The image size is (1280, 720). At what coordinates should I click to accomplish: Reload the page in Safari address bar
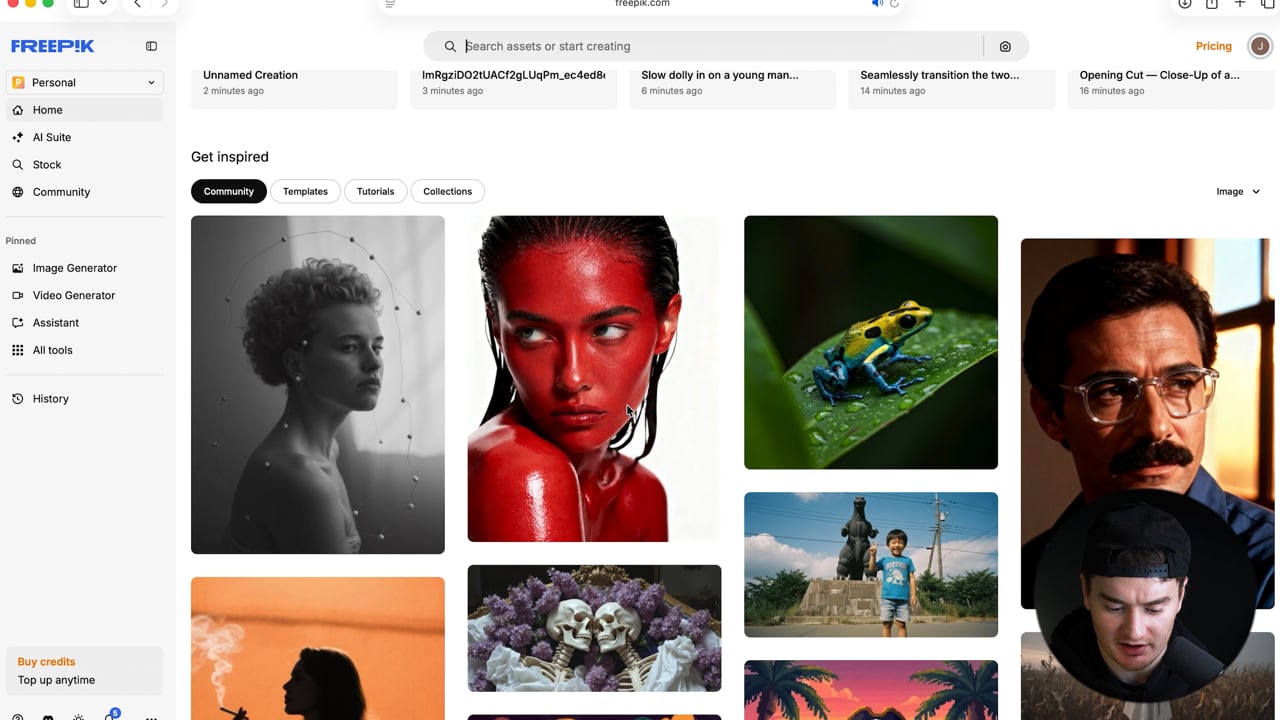click(x=894, y=4)
